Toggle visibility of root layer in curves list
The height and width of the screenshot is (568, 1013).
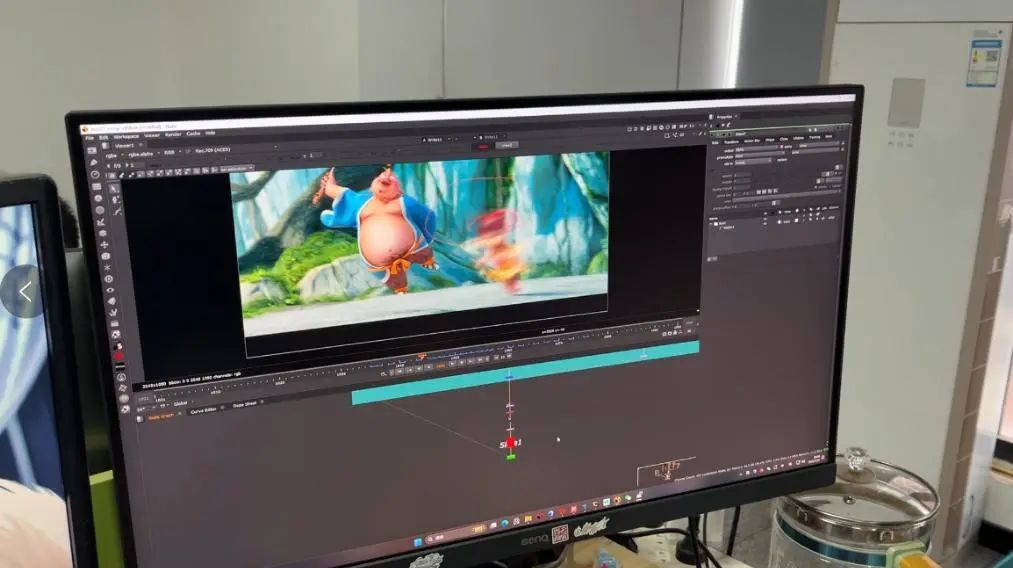coord(765,223)
